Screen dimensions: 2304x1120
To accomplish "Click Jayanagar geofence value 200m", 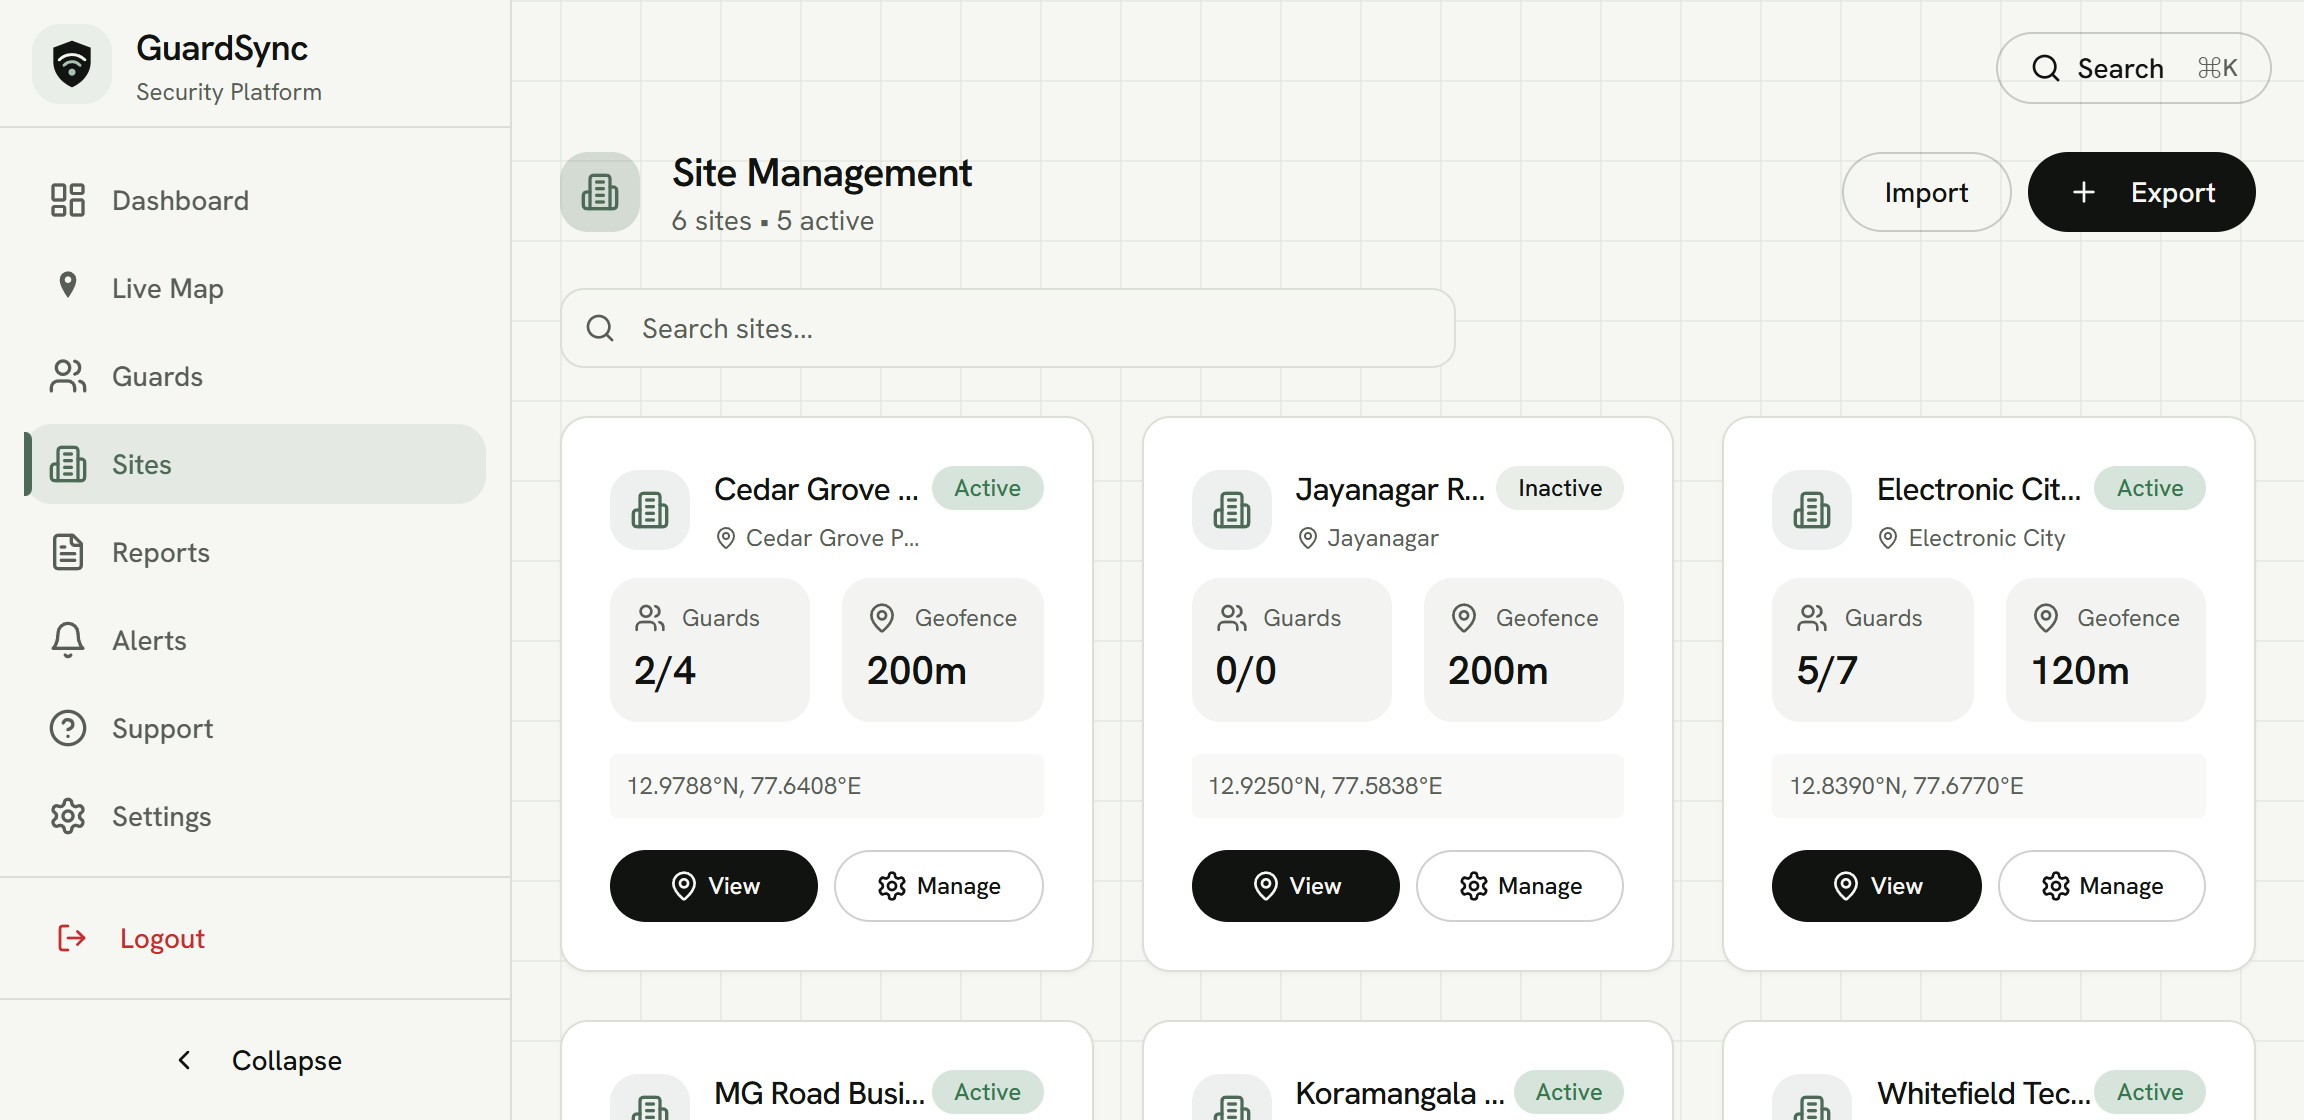I will (x=1498, y=671).
